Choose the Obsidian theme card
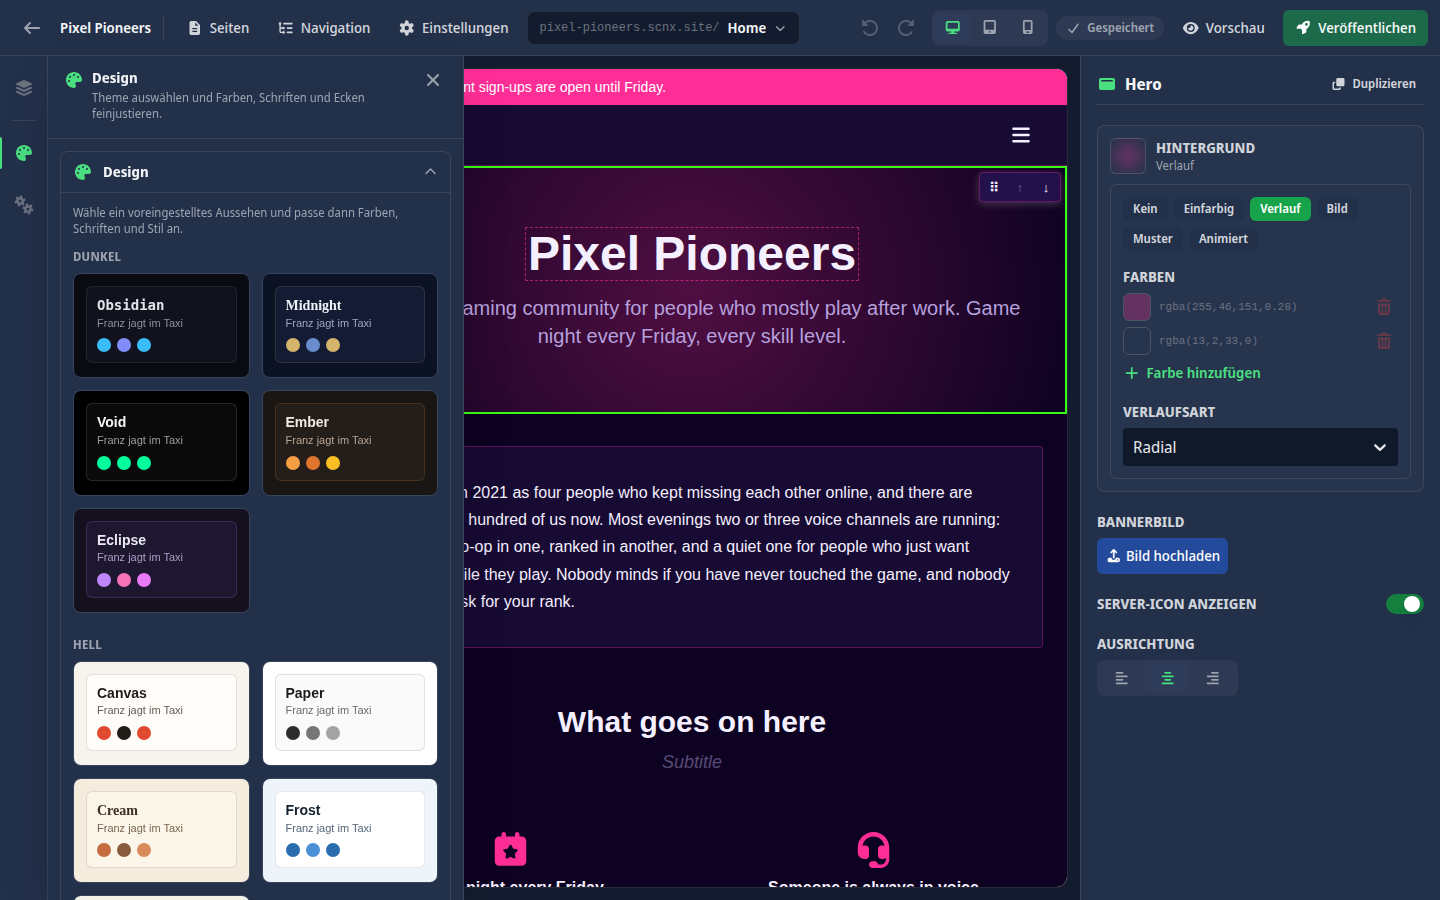Viewport: 1440px width, 900px height. pos(161,325)
